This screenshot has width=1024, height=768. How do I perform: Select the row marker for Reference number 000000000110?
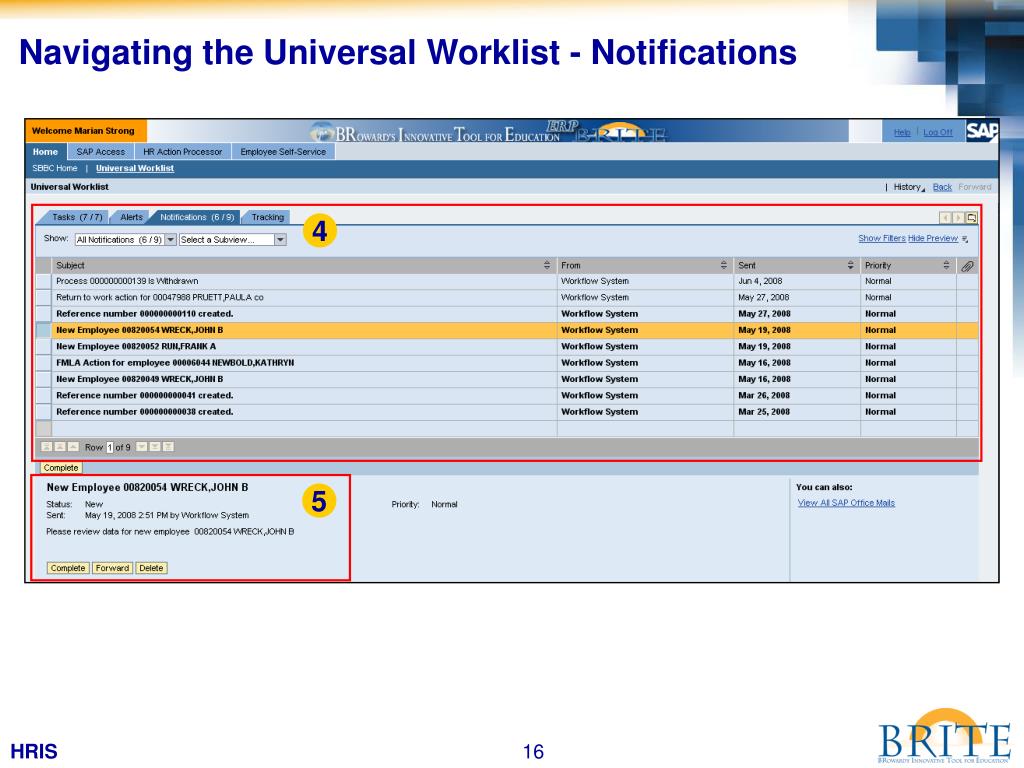tap(44, 314)
